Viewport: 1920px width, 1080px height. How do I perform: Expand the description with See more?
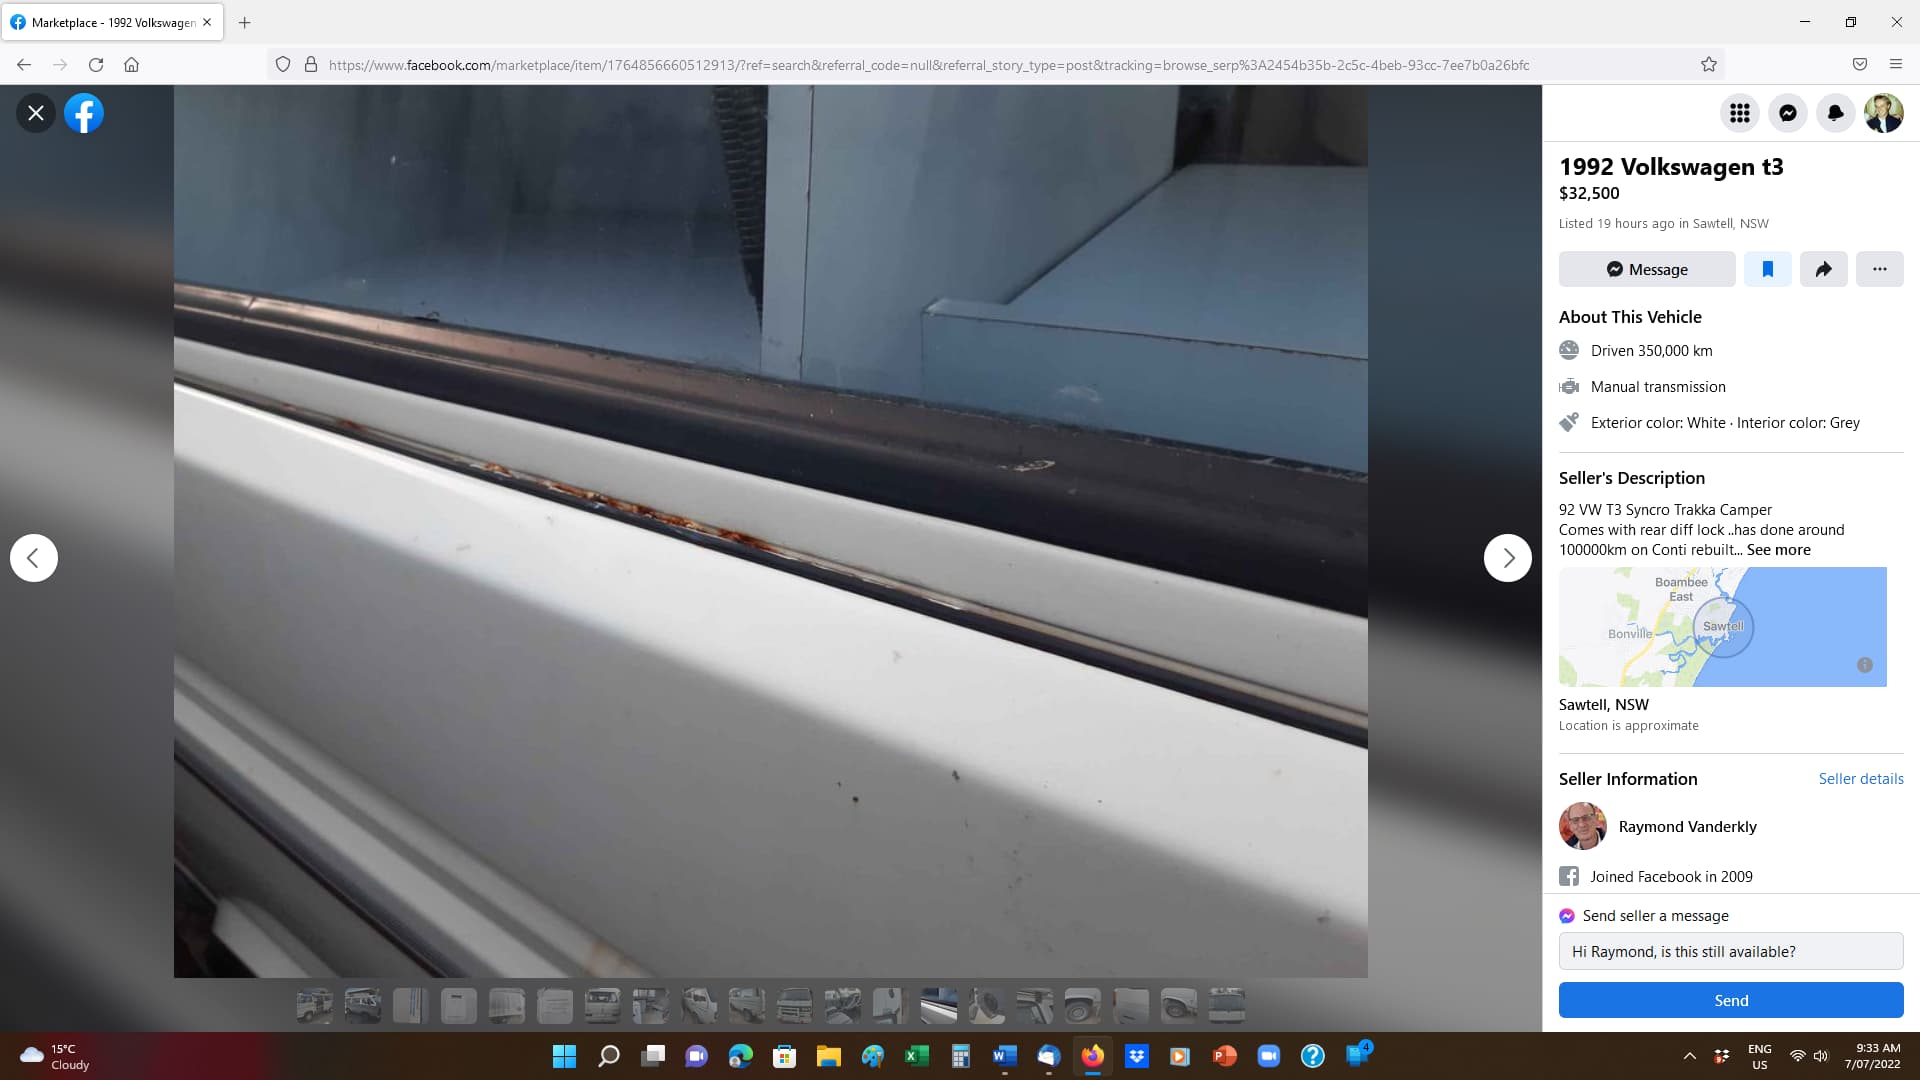[1778, 550]
